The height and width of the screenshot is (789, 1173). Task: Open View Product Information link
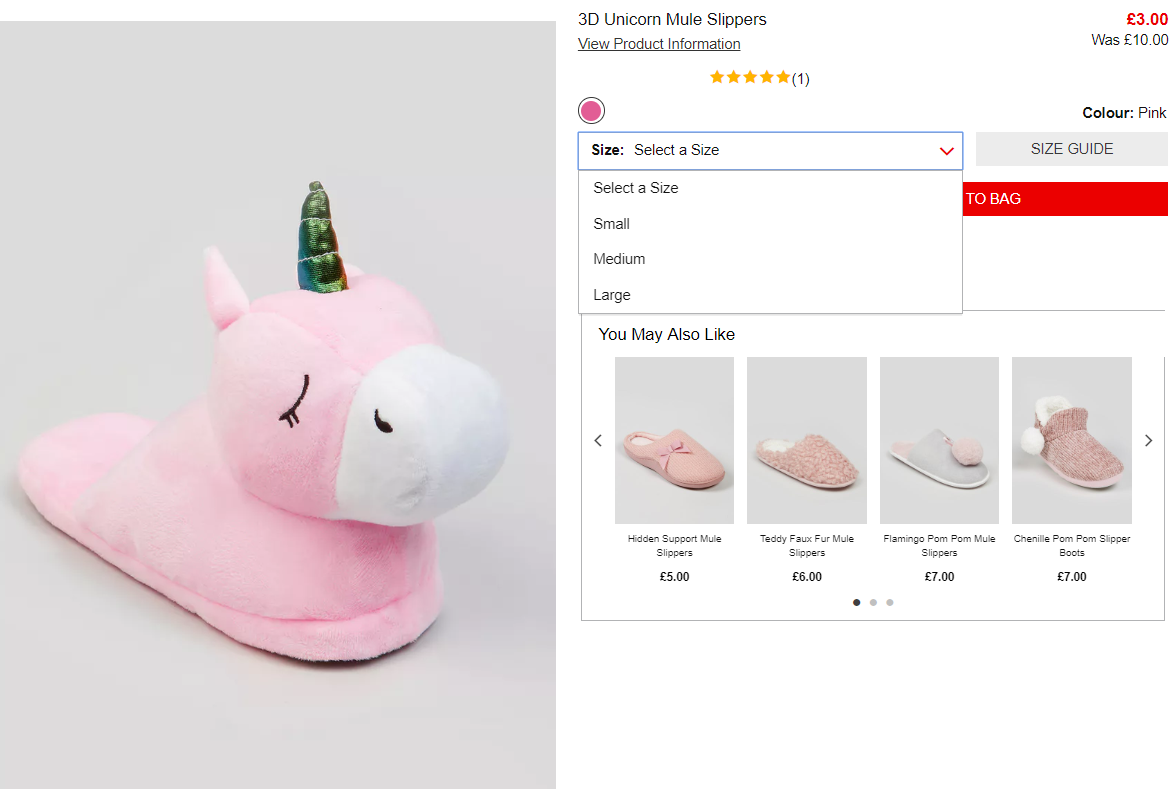click(659, 44)
